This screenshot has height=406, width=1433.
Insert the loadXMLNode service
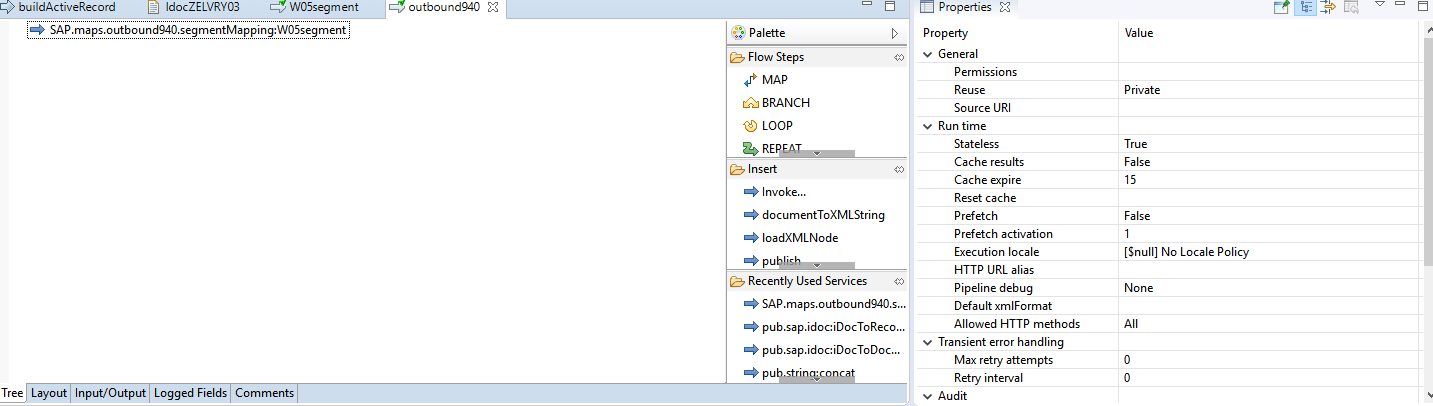(790, 238)
